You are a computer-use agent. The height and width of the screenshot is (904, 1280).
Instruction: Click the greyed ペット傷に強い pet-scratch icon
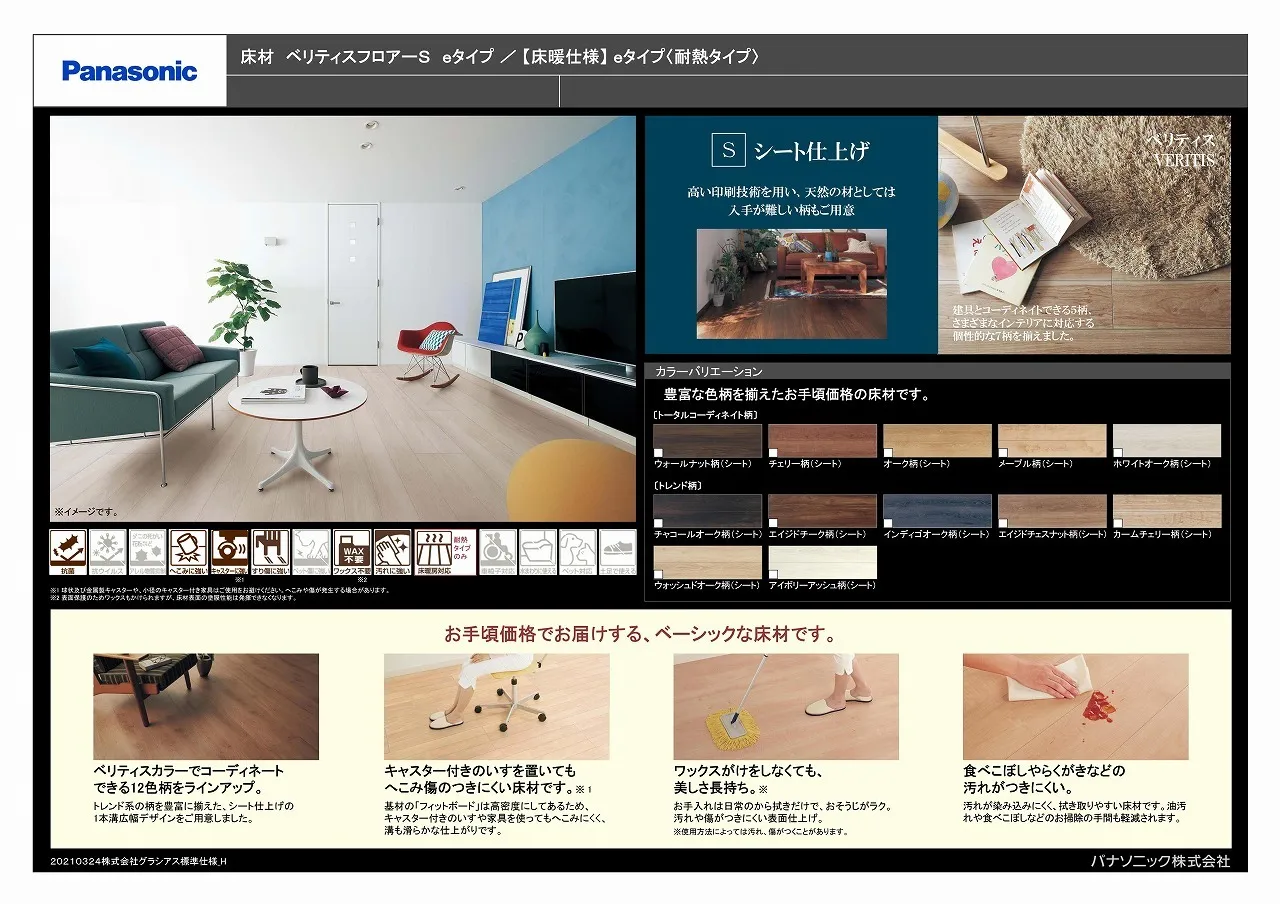(x=311, y=552)
